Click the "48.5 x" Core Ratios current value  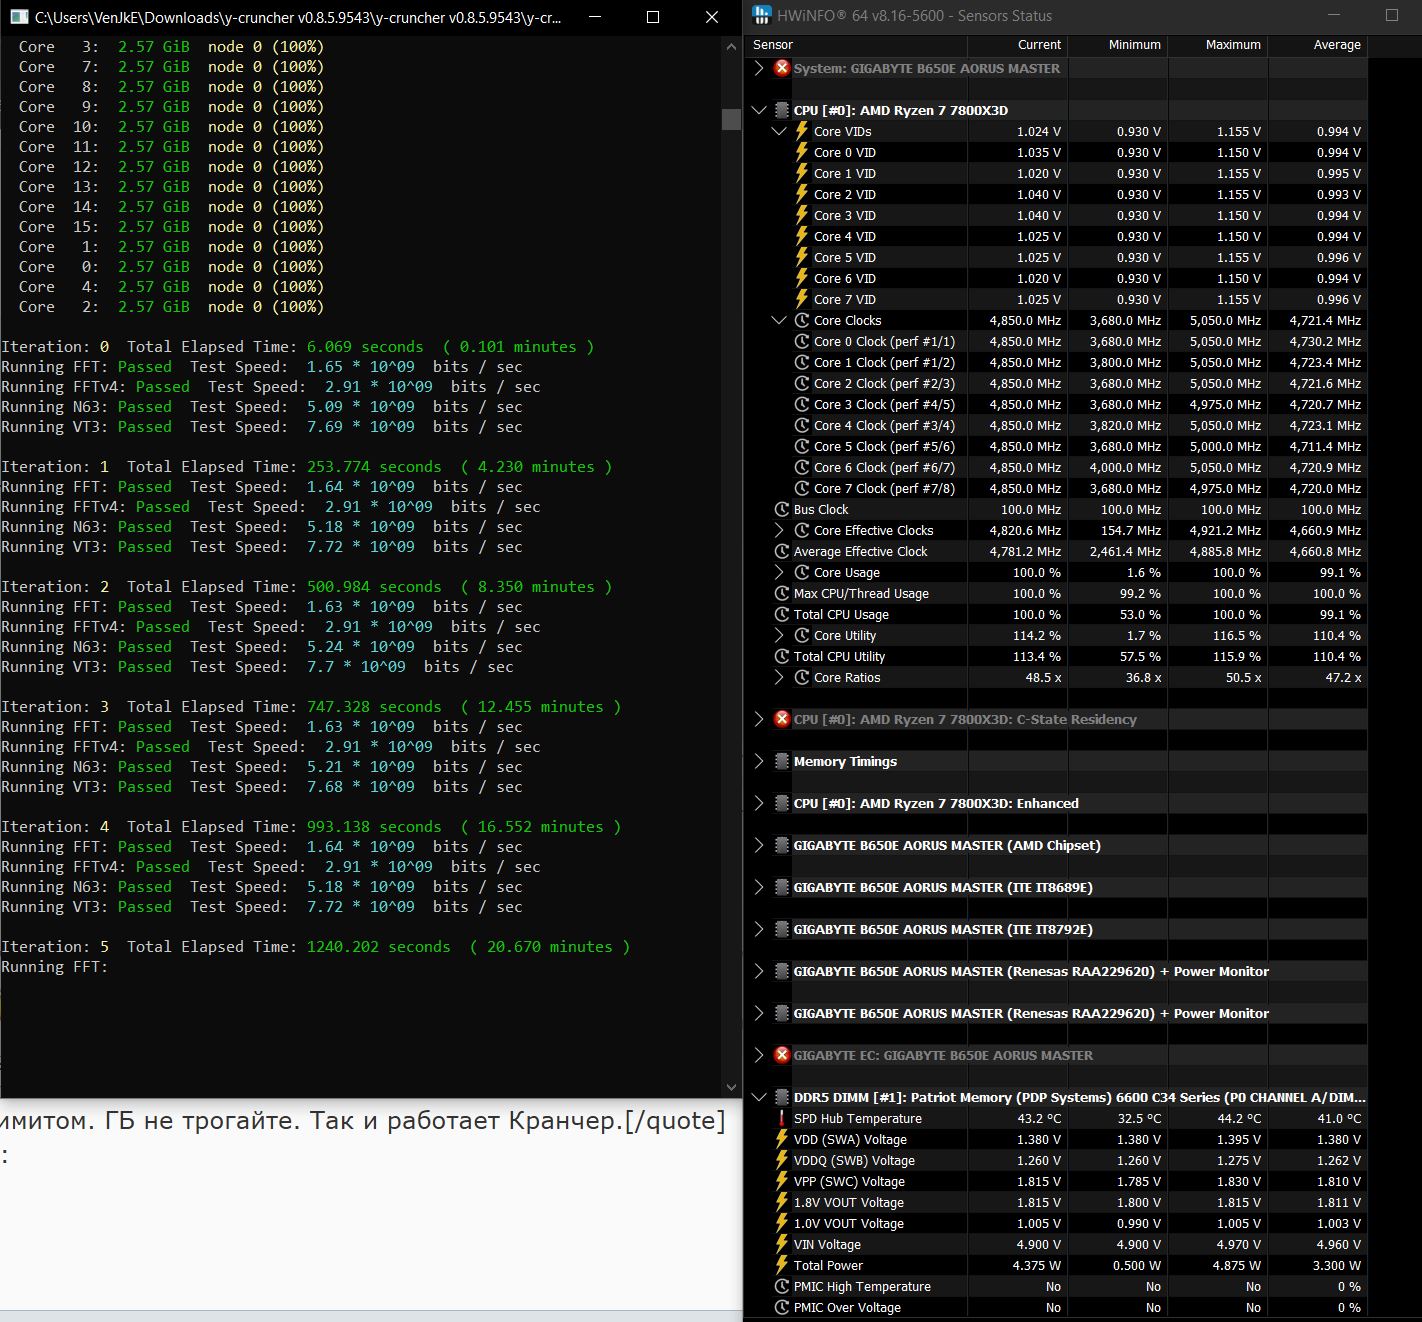(1043, 677)
